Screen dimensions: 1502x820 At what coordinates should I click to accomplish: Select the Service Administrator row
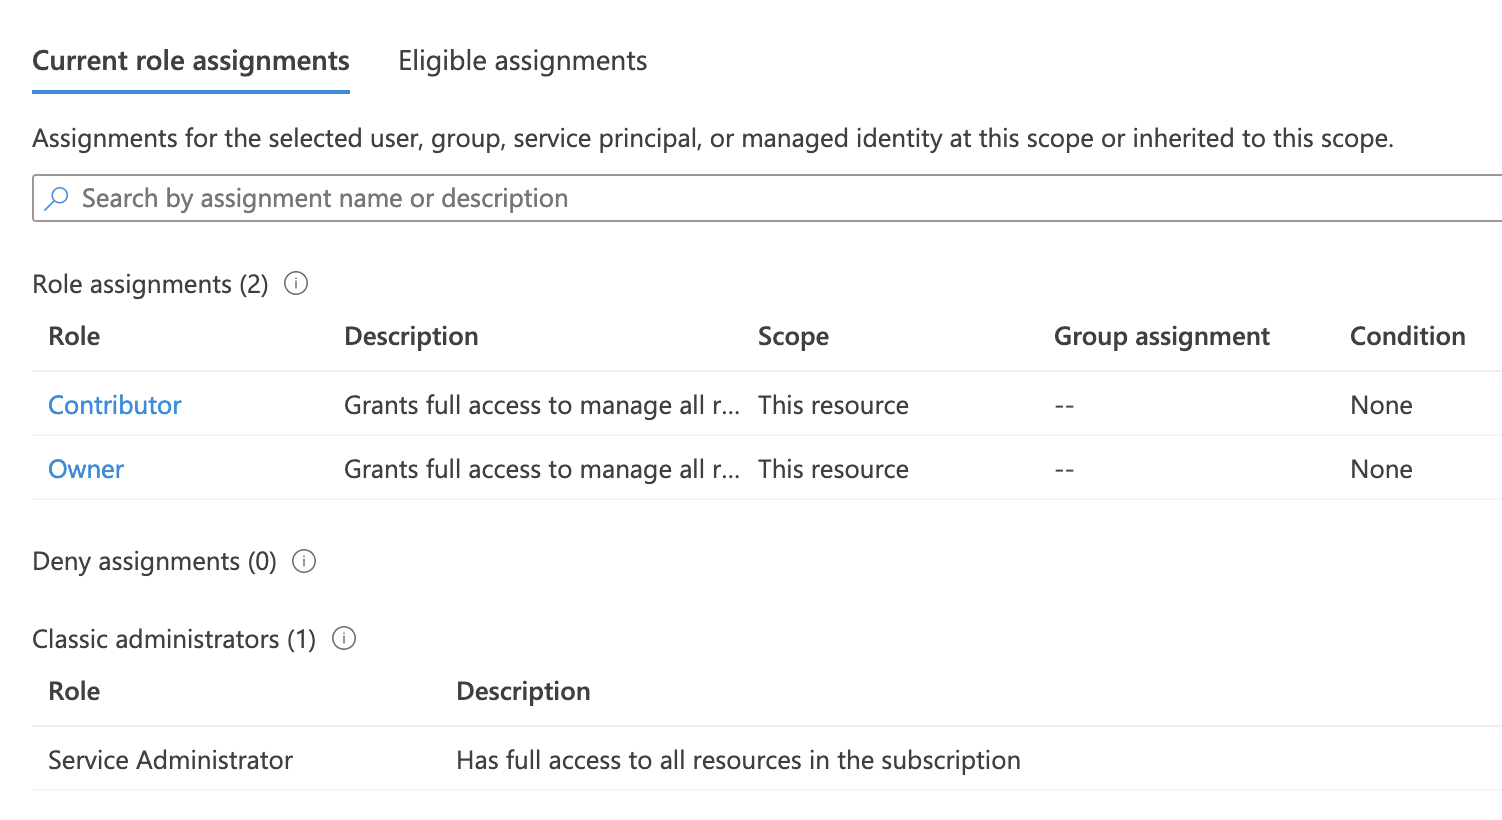(x=170, y=760)
